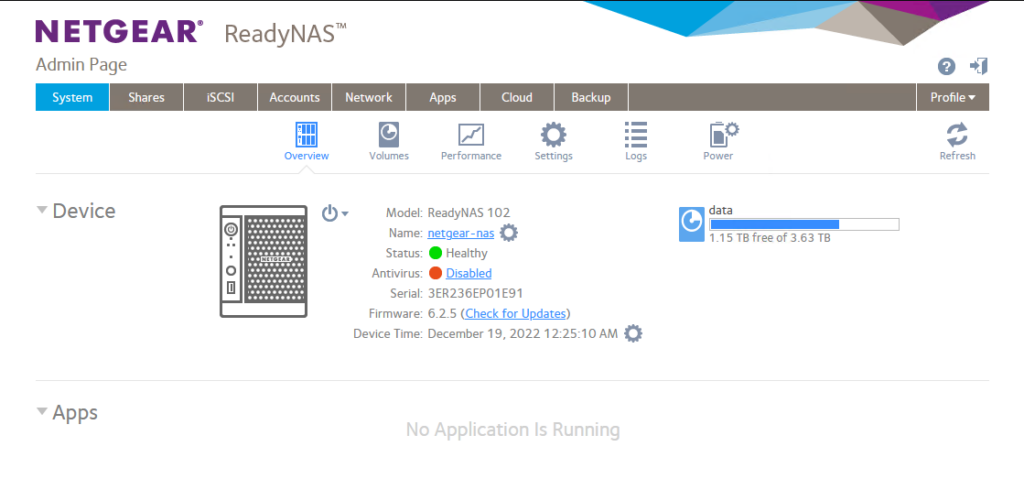Click the data volume usage bar
The width and height of the screenshot is (1024, 479).
pyautogui.click(x=803, y=224)
